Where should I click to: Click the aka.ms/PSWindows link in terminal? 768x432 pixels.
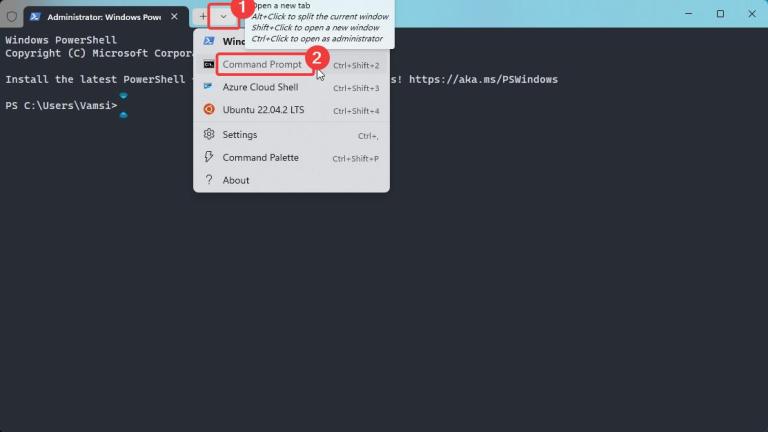(483, 79)
